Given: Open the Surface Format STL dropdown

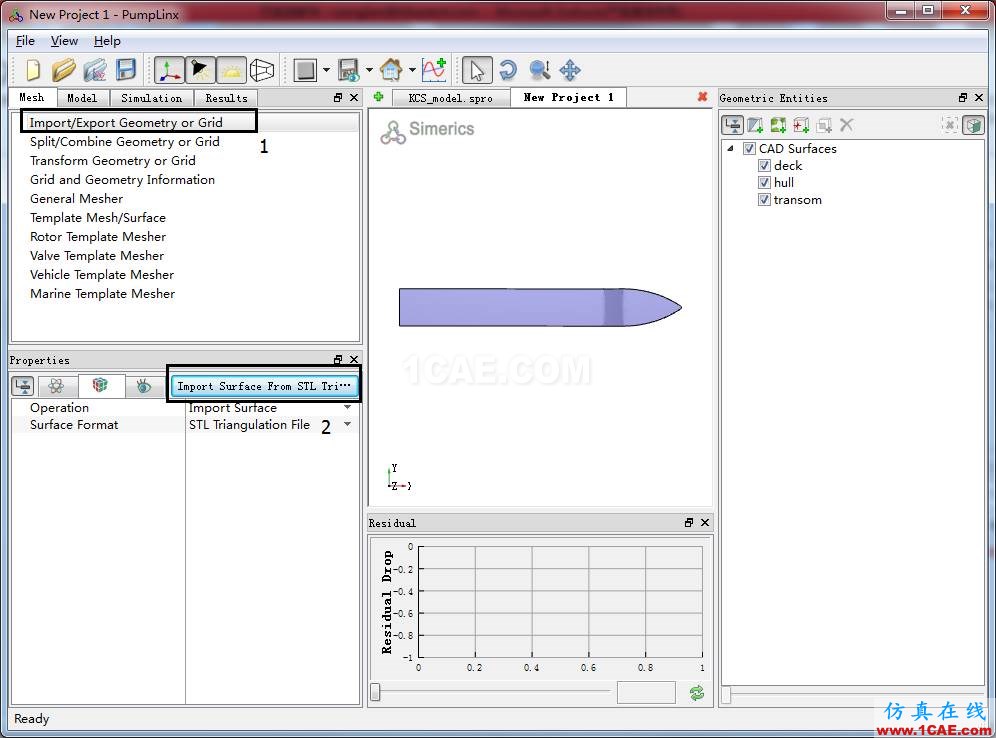Looking at the screenshot, I should point(347,424).
